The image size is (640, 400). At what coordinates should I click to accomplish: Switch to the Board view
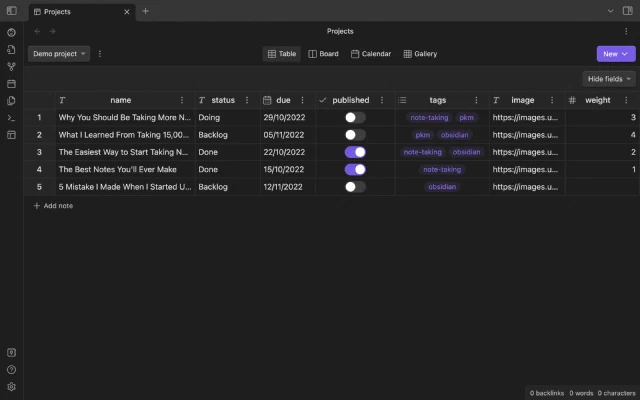pyautogui.click(x=323, y=54)
